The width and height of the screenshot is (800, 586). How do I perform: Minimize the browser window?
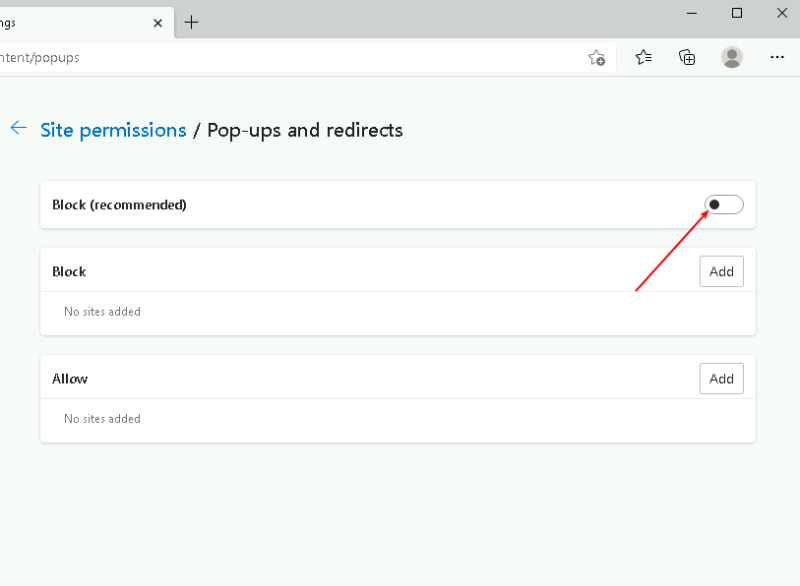click(692, 13)
